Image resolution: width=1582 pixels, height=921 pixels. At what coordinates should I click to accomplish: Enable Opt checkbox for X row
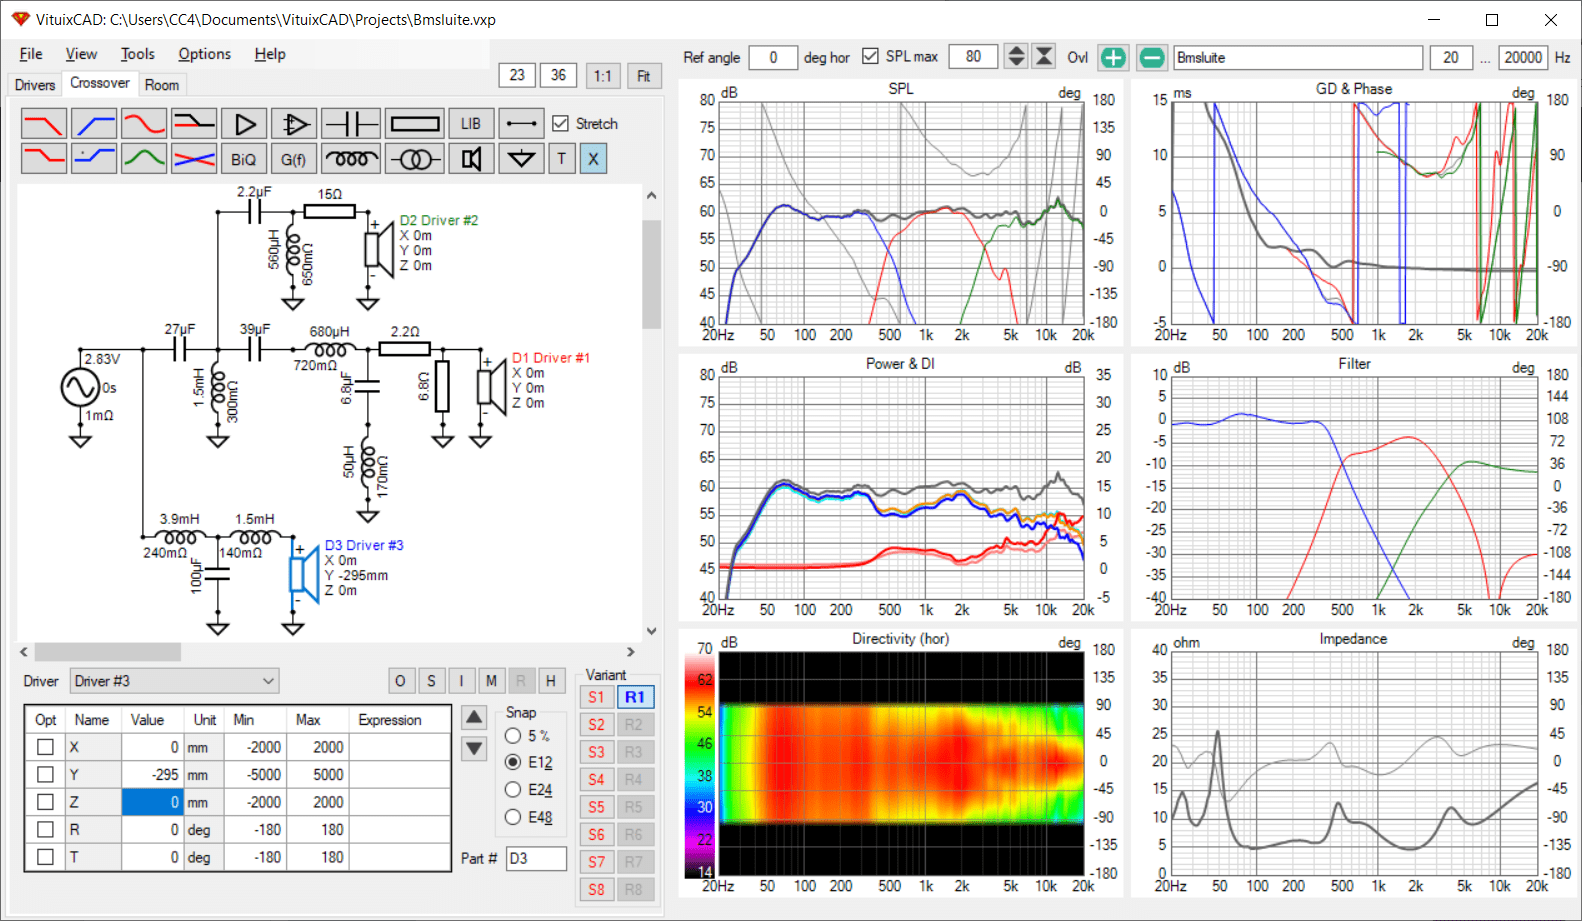pyautogui.click(x=45, y=747)
